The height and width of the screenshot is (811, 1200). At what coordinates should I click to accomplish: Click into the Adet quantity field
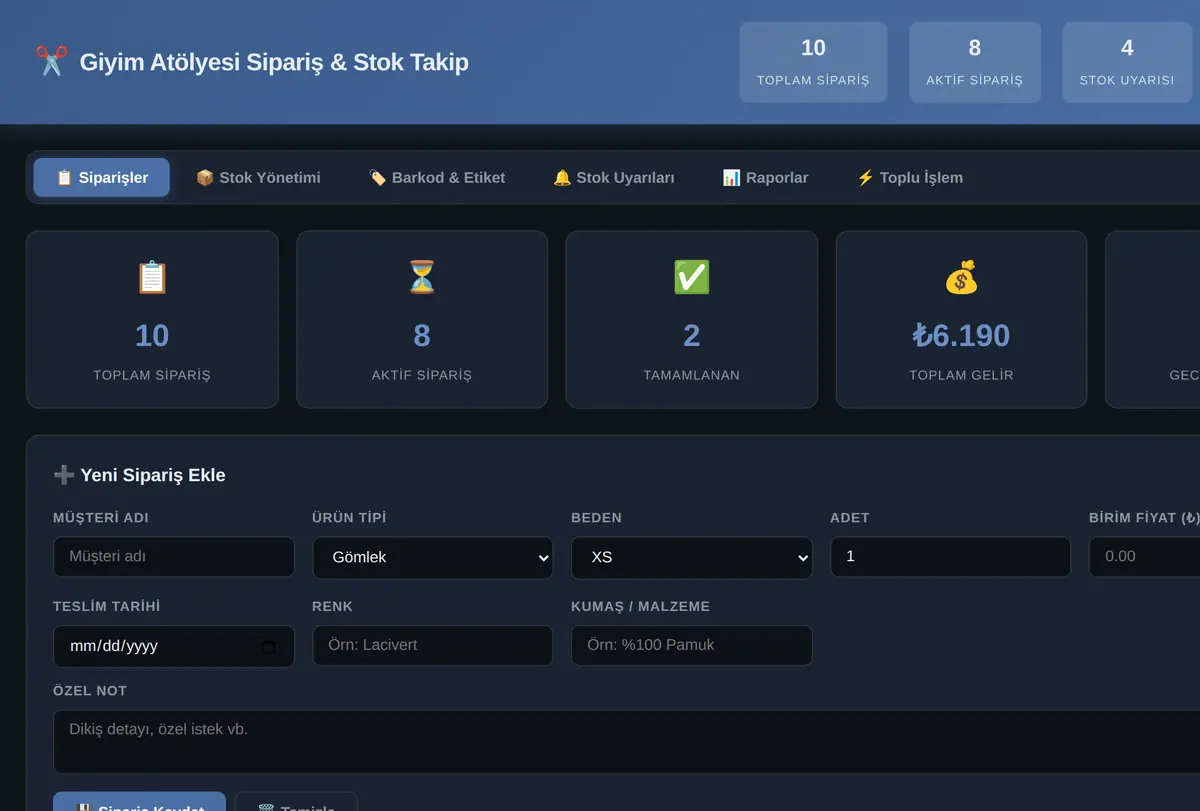tap(951, 557)
